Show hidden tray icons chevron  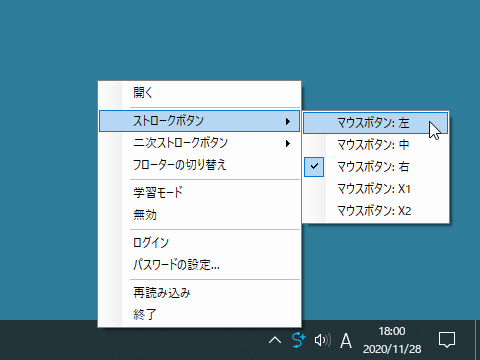click(275, 341)
